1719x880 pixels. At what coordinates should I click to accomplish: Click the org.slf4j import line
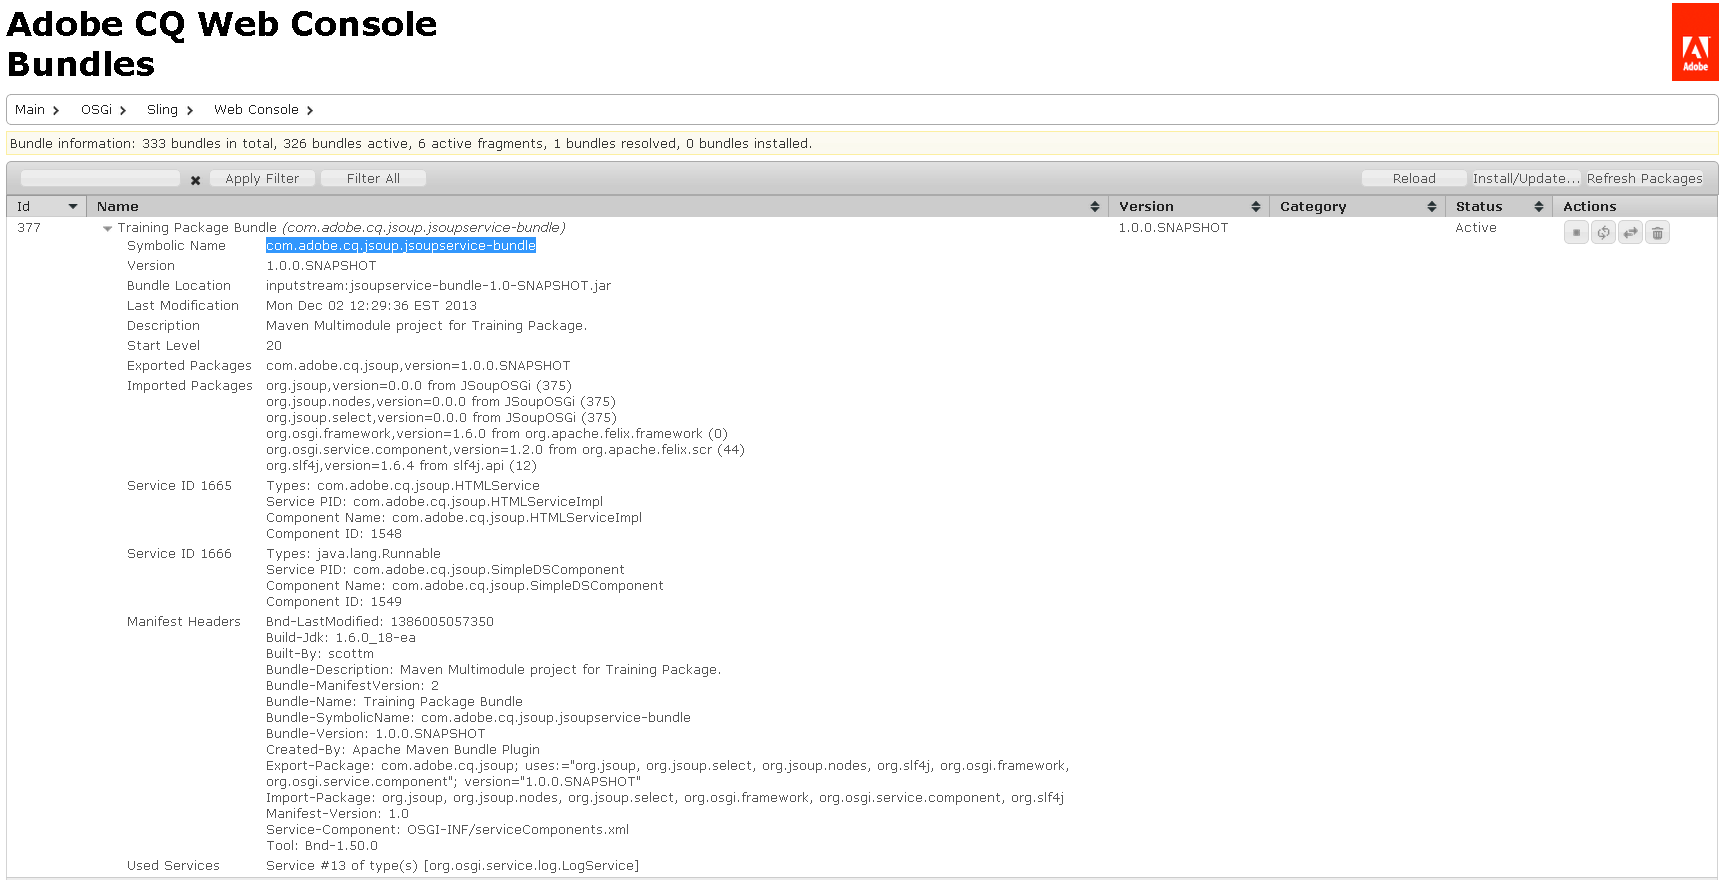[401, 466]
